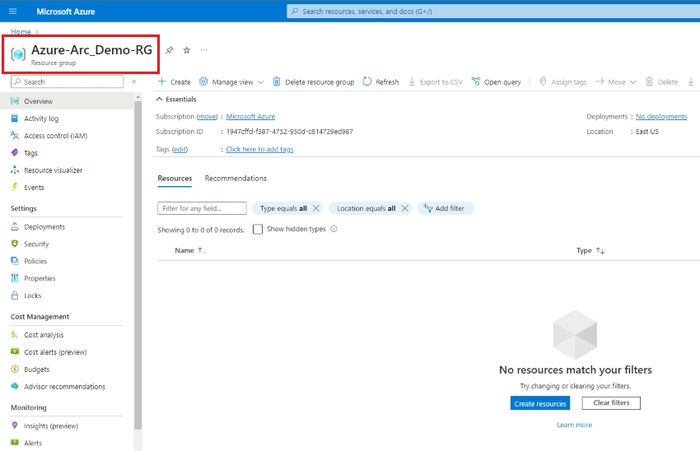The image size is (700, 451).
Task: Show the hidden types info icon
Action: 333,229
